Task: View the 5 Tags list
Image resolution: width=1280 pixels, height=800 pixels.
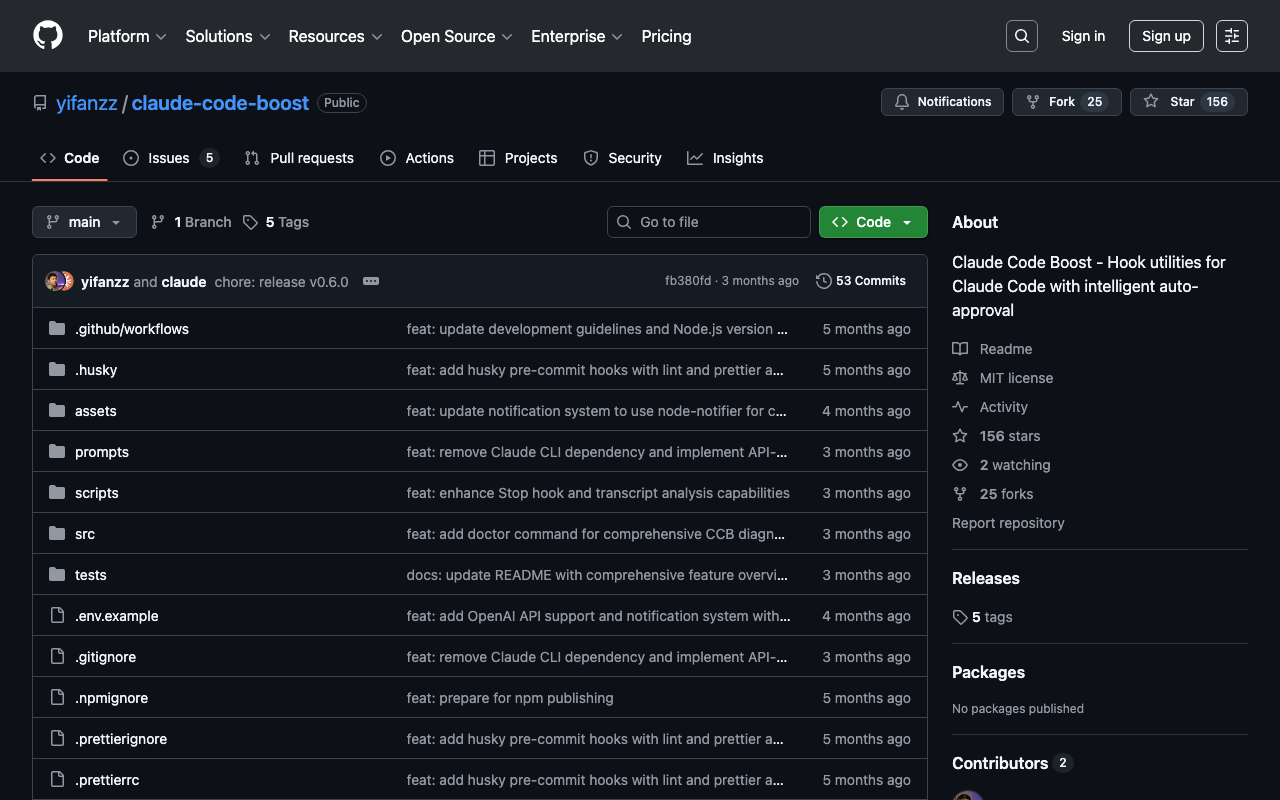Action: tap(276, 222)
